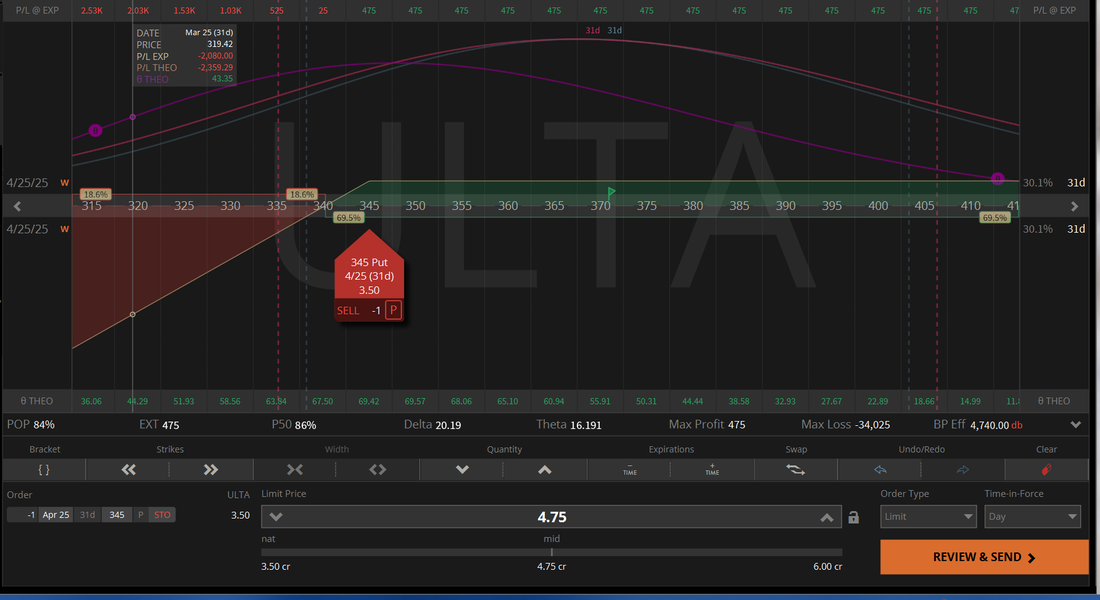Click the green current-price flag marker

pyautogui.click(x=611, y=192)
